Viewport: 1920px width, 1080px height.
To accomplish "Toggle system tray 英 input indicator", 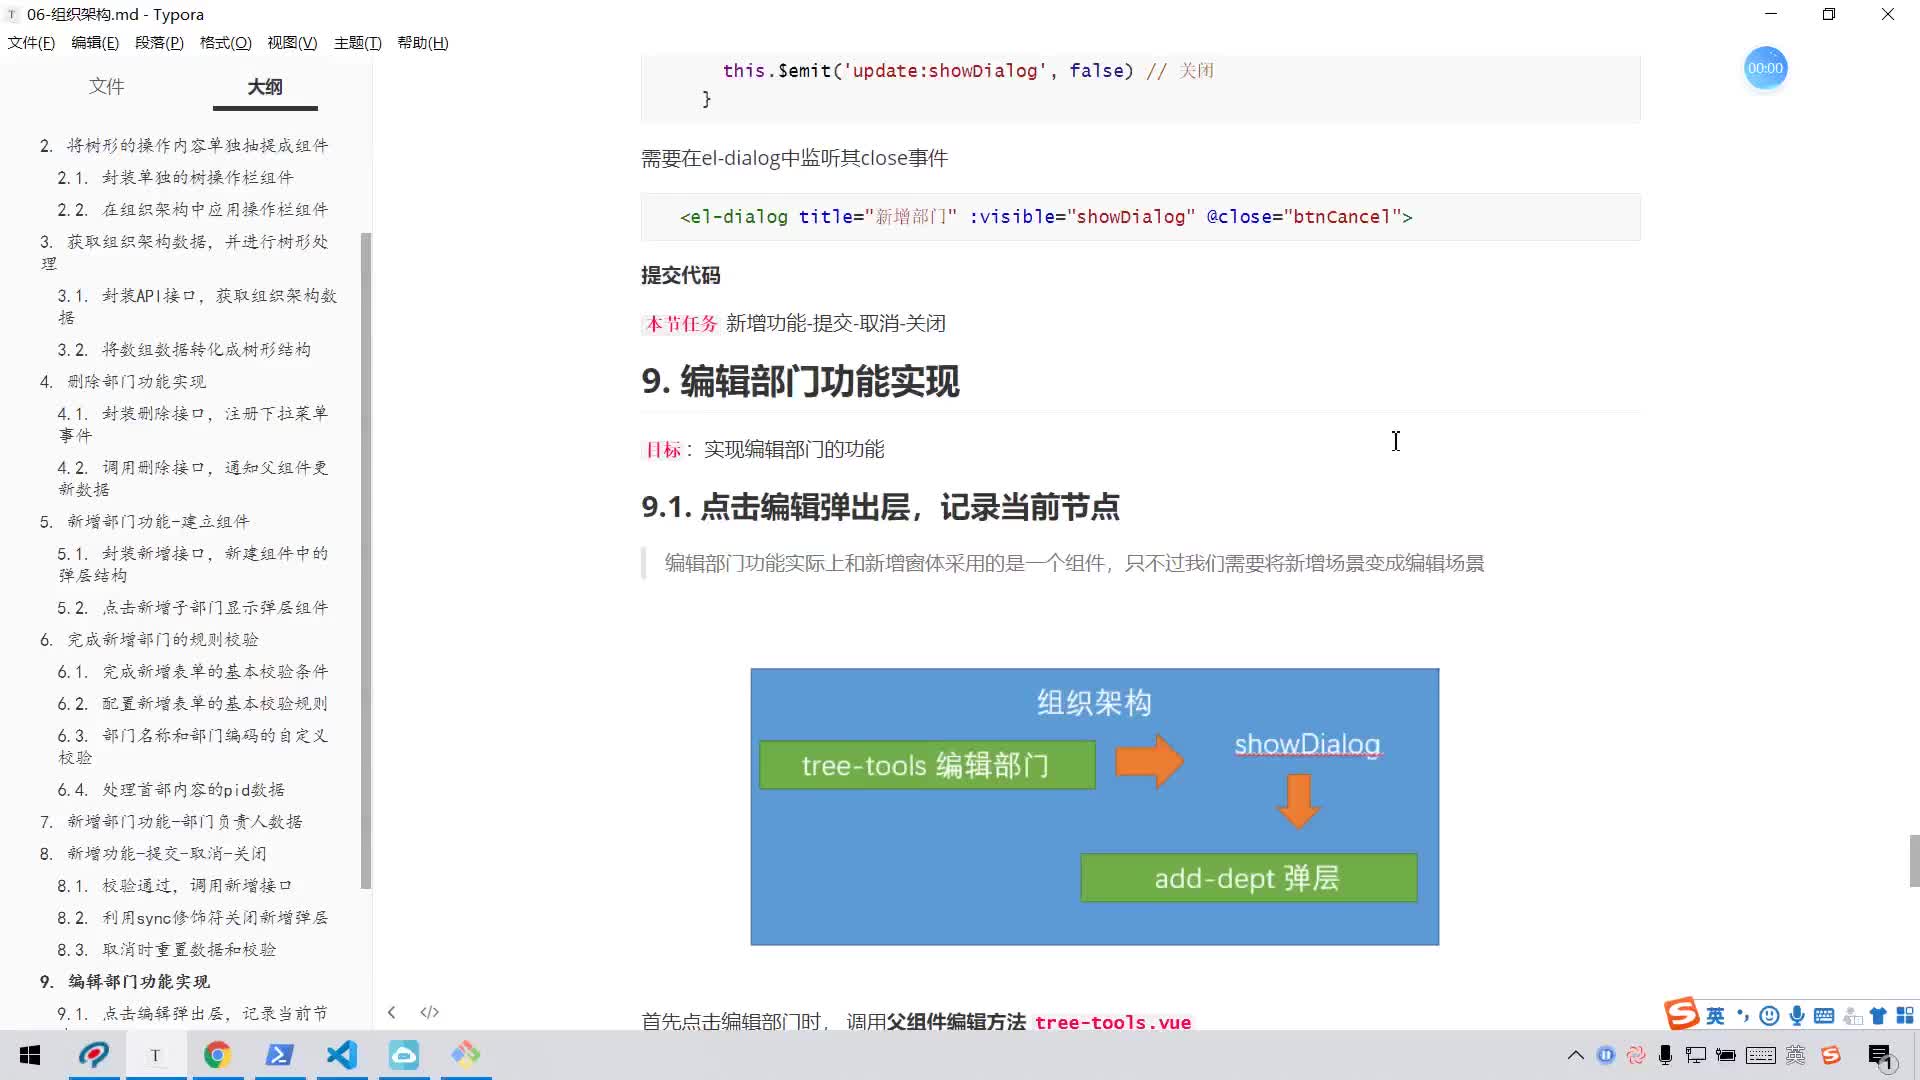I will [1796, 1055].
